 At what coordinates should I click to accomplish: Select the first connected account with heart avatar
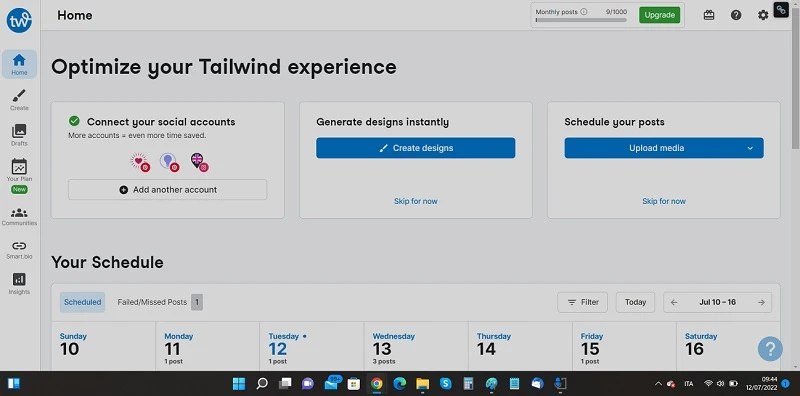[140, 161]
